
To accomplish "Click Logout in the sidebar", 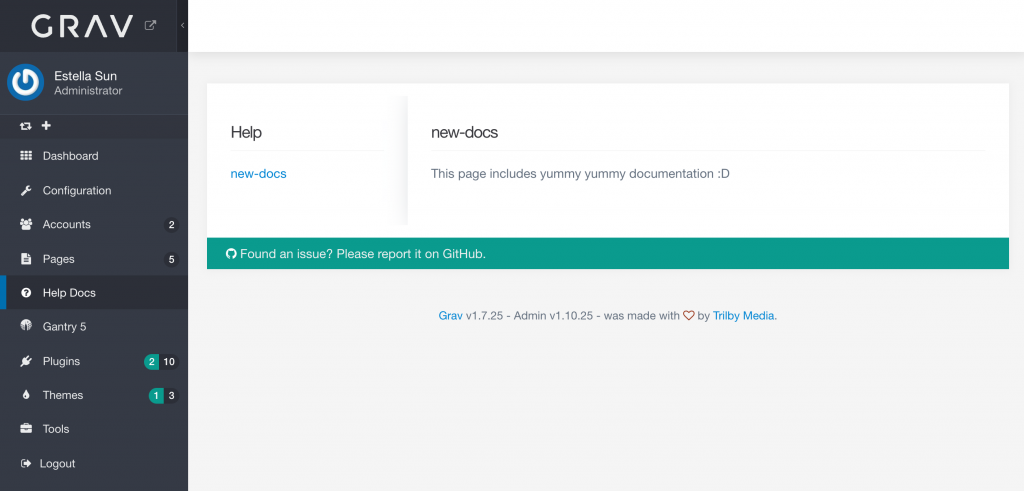I will pos(94,464).
